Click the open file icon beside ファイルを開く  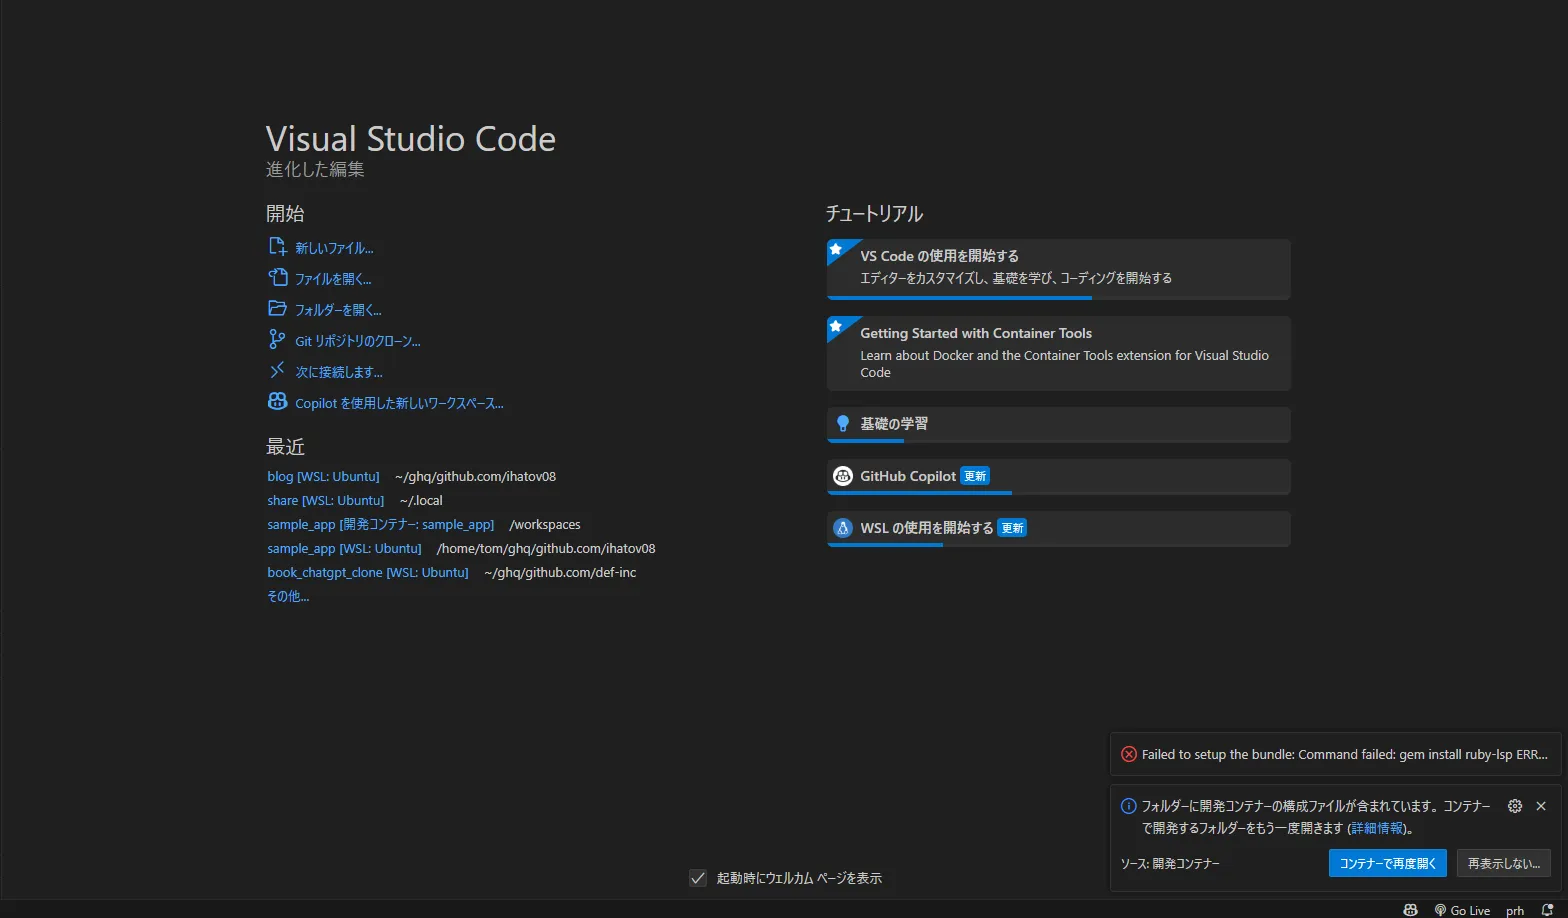point(278,277)
